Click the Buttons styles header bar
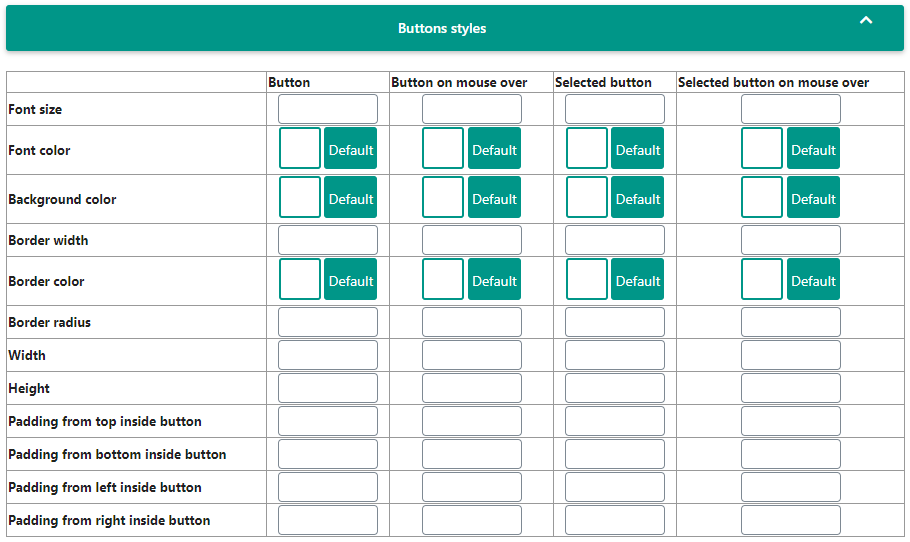 tap(442, 29)
